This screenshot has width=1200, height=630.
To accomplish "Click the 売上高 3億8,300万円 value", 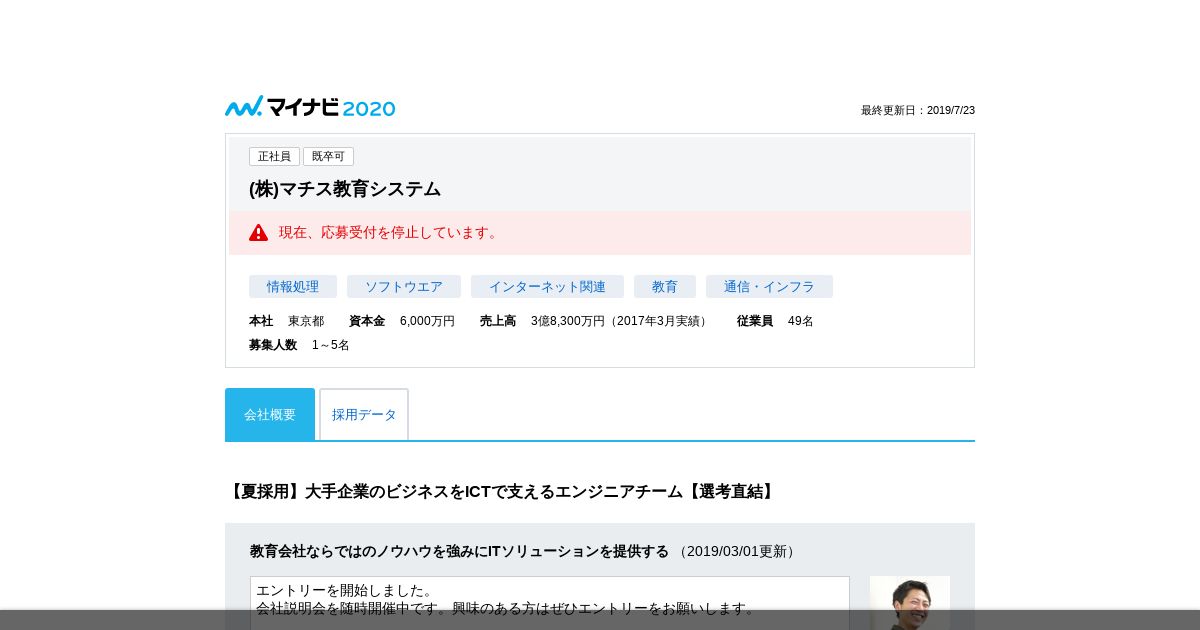I will (595, 321).
